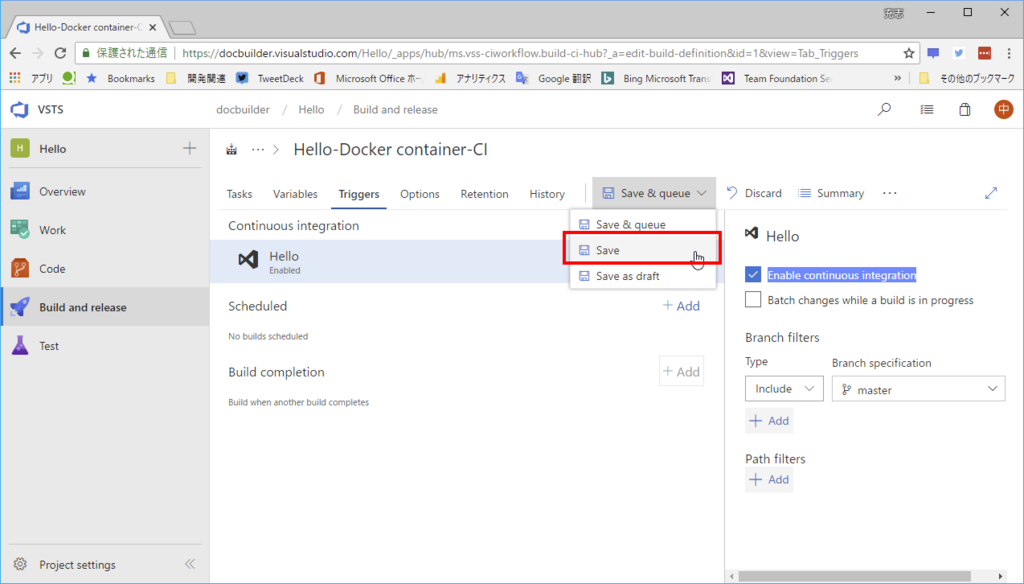Switch to the Options tab

(420, 194)
